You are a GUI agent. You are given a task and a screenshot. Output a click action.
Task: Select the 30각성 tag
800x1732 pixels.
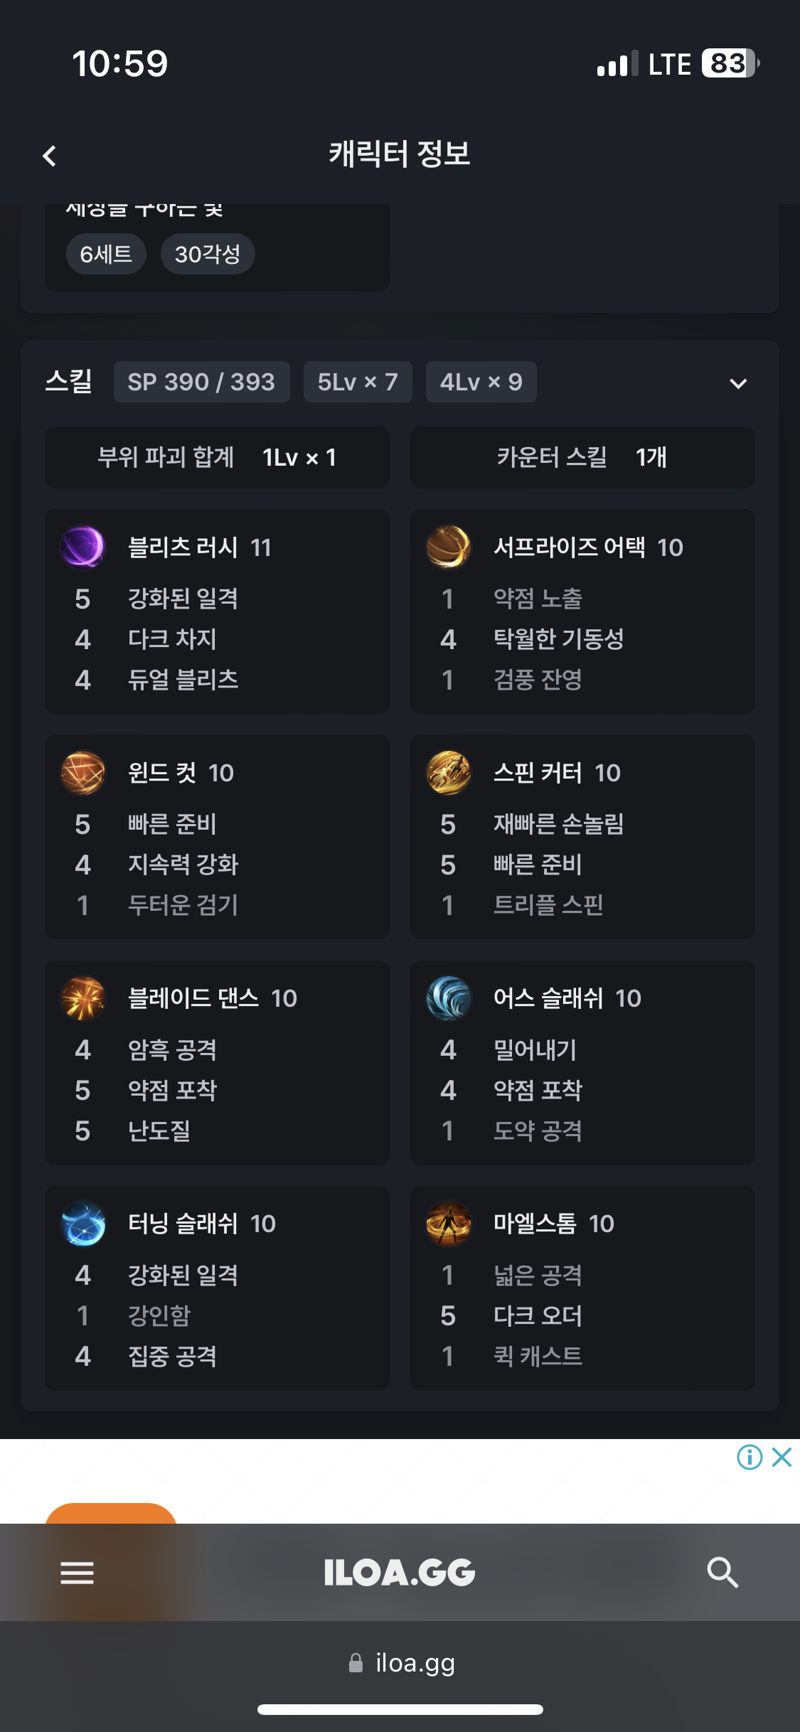click(208, 254)
